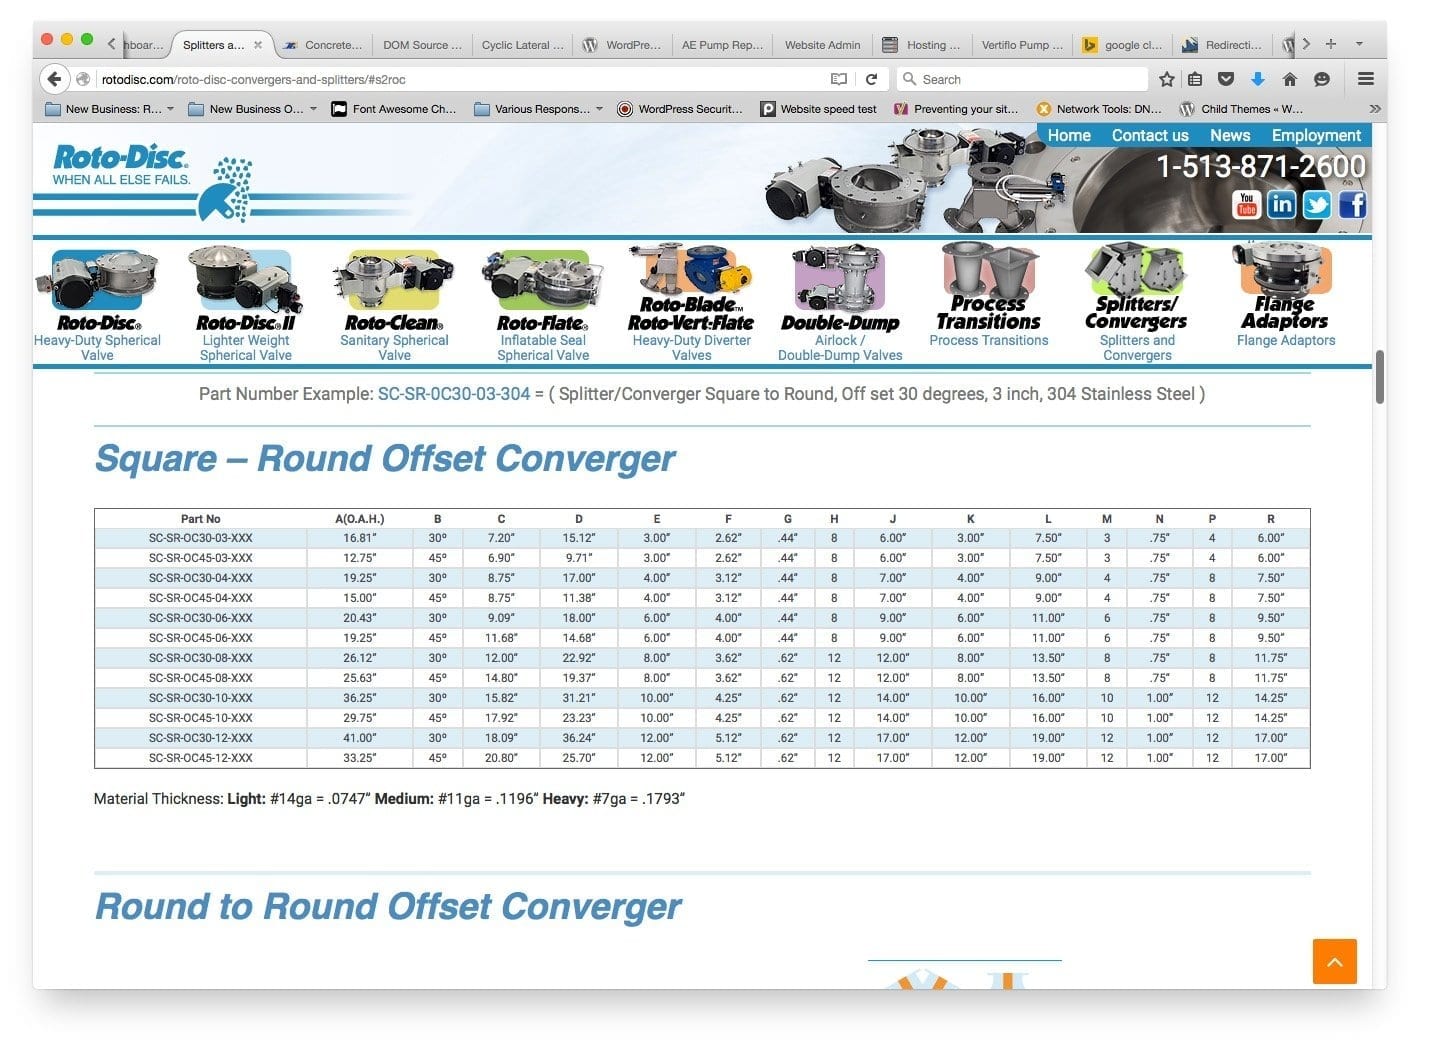This screenshot has height=1057, width=1450.
Task: Click Home in the top navigation
Action: [x=1069, y=135]
